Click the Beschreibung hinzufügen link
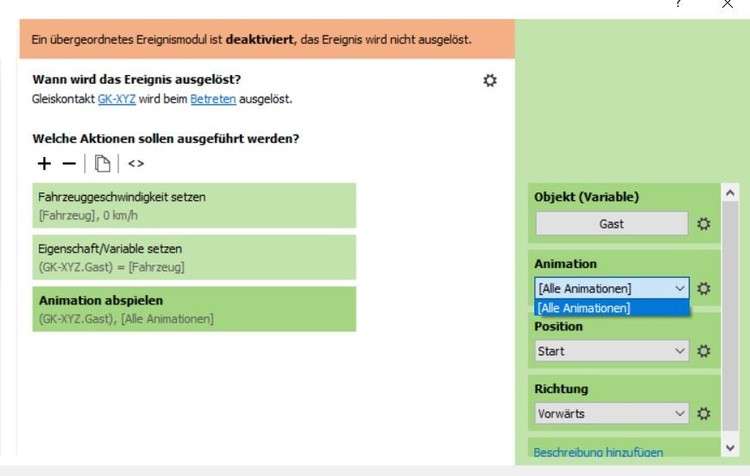The image size is (750, 476). [598, 452]
